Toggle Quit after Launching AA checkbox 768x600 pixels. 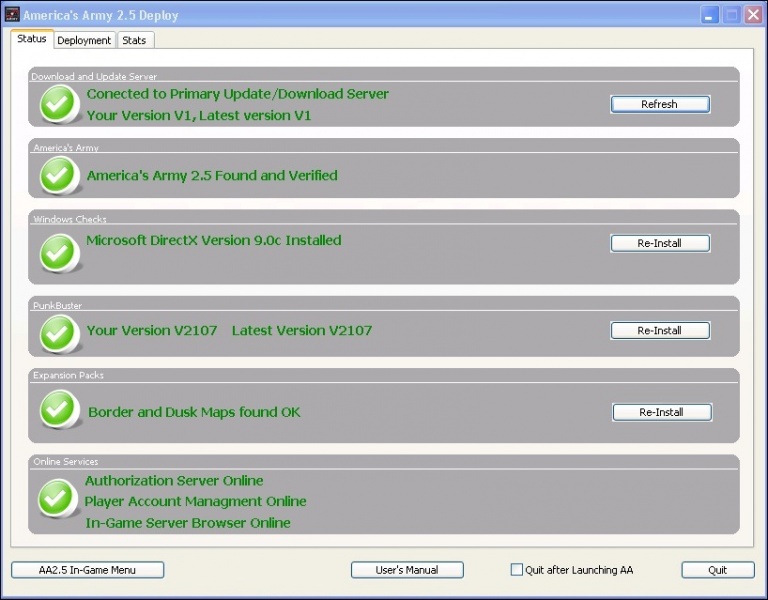516,570
